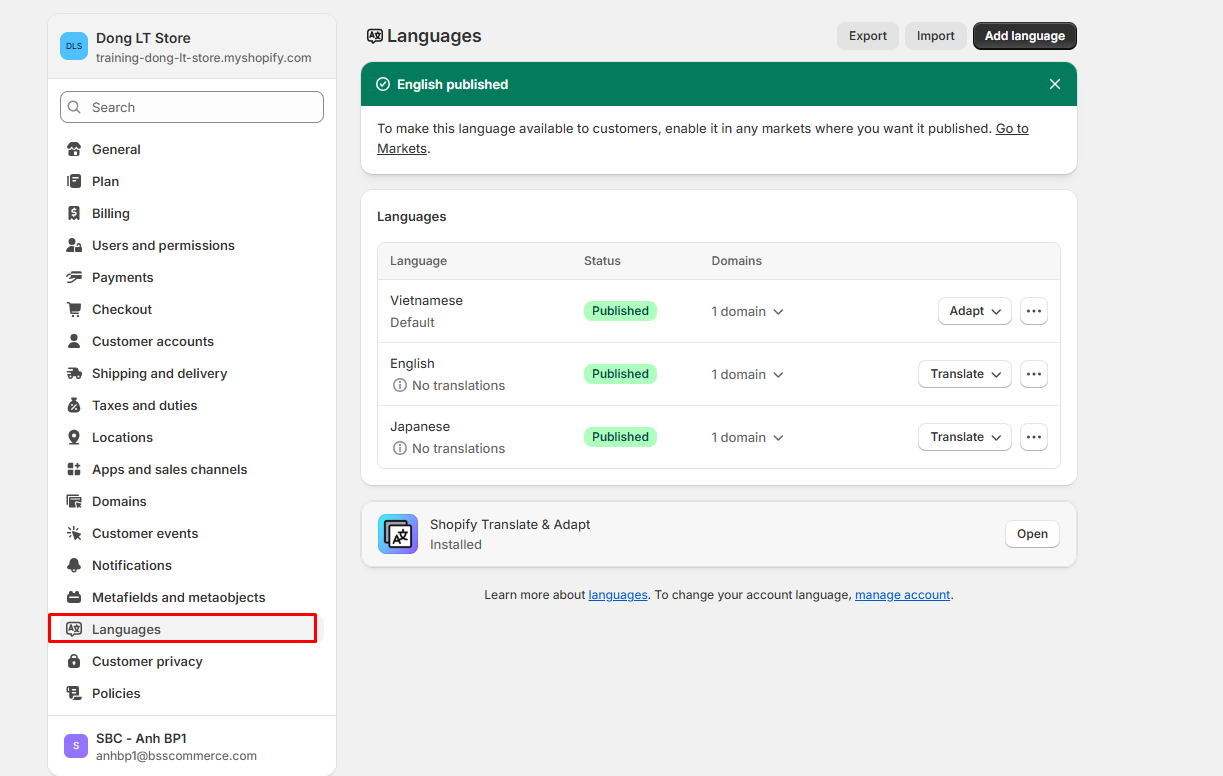Go to Customer privacy settings
1223x776 pixels.
147,661
